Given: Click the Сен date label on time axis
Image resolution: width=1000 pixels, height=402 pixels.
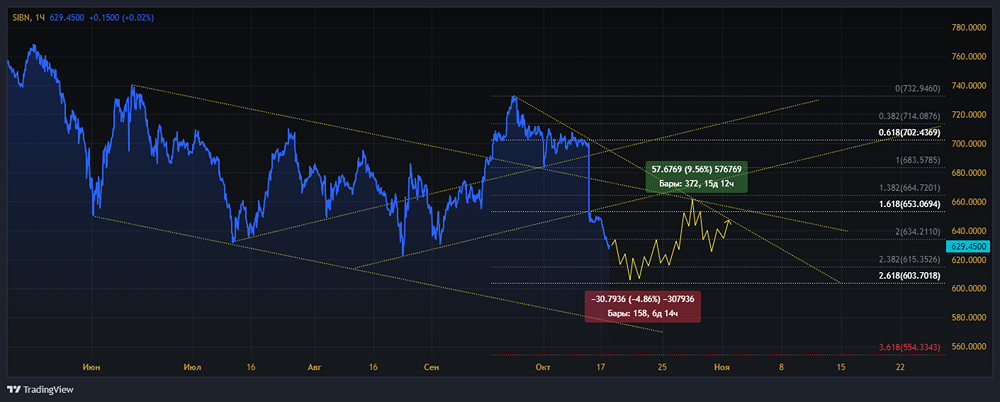Looking at the screenshot, I should pos(432,367).
